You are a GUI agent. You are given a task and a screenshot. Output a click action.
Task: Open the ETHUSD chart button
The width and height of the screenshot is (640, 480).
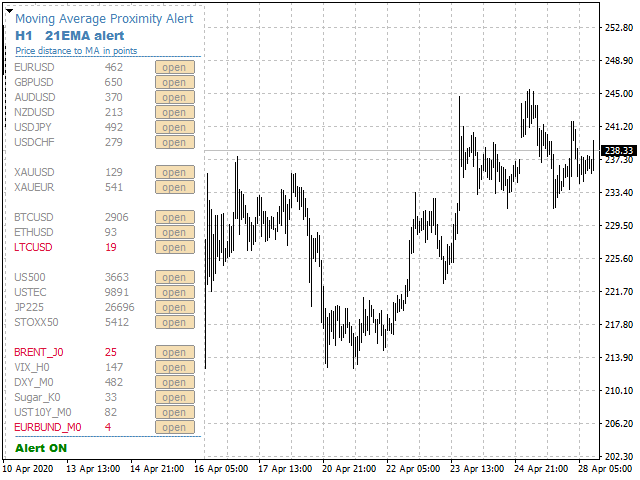[175, 232]
